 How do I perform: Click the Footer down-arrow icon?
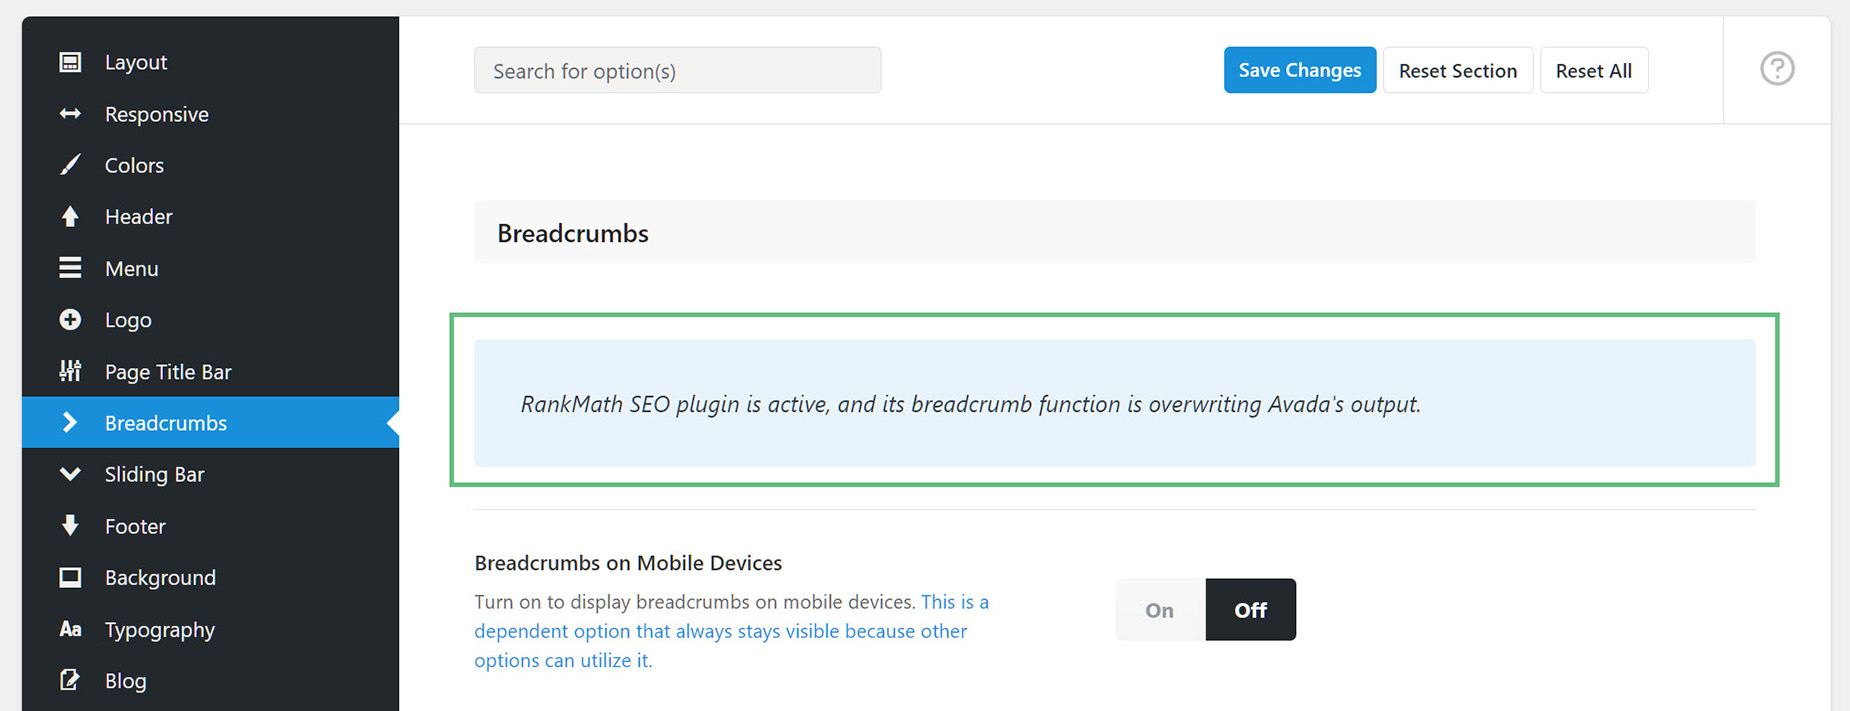pyautogui.click(x=70, y=526)
